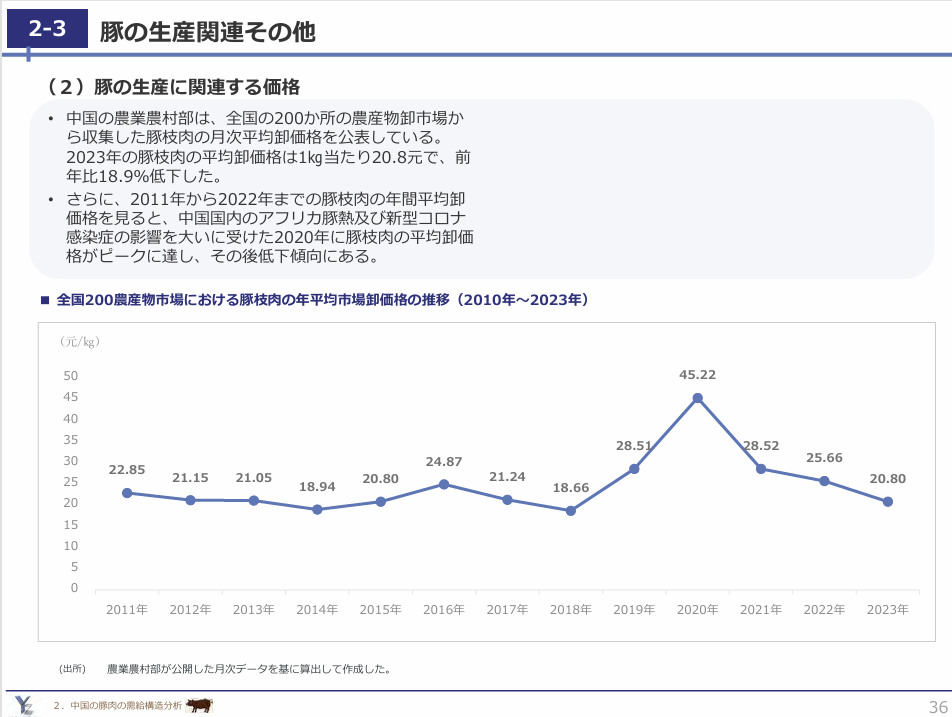Click the second bullet starting さらに、2011年から
This screenshot has width=952, height=717.
click(x=270, y=228)
